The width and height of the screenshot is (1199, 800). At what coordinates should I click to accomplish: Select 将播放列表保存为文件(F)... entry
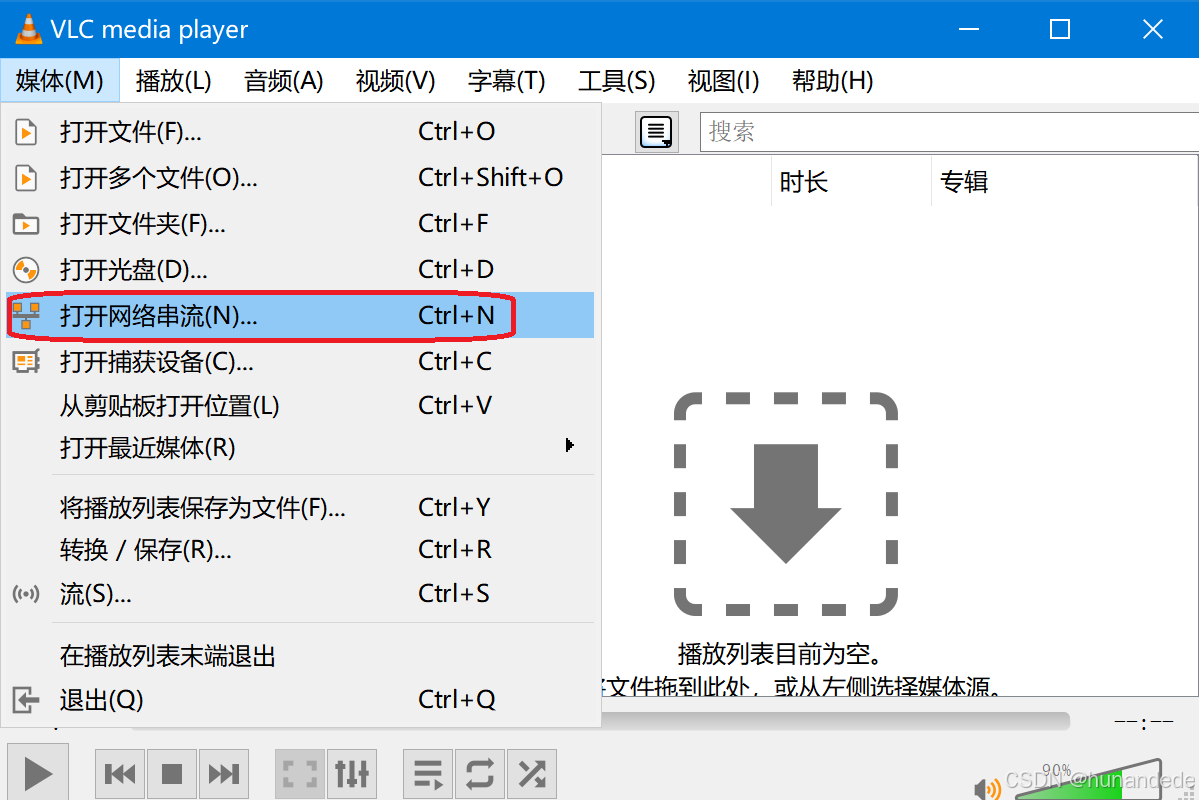click(x=300, y=507)
